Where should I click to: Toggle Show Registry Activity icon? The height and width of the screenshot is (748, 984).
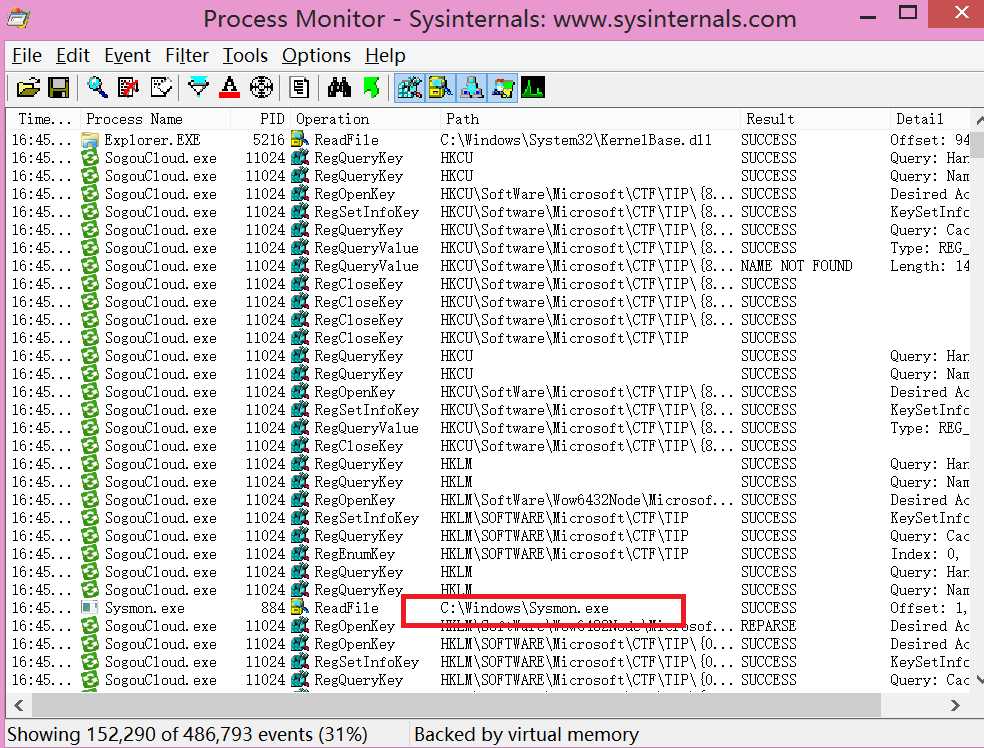coord(410,88)
